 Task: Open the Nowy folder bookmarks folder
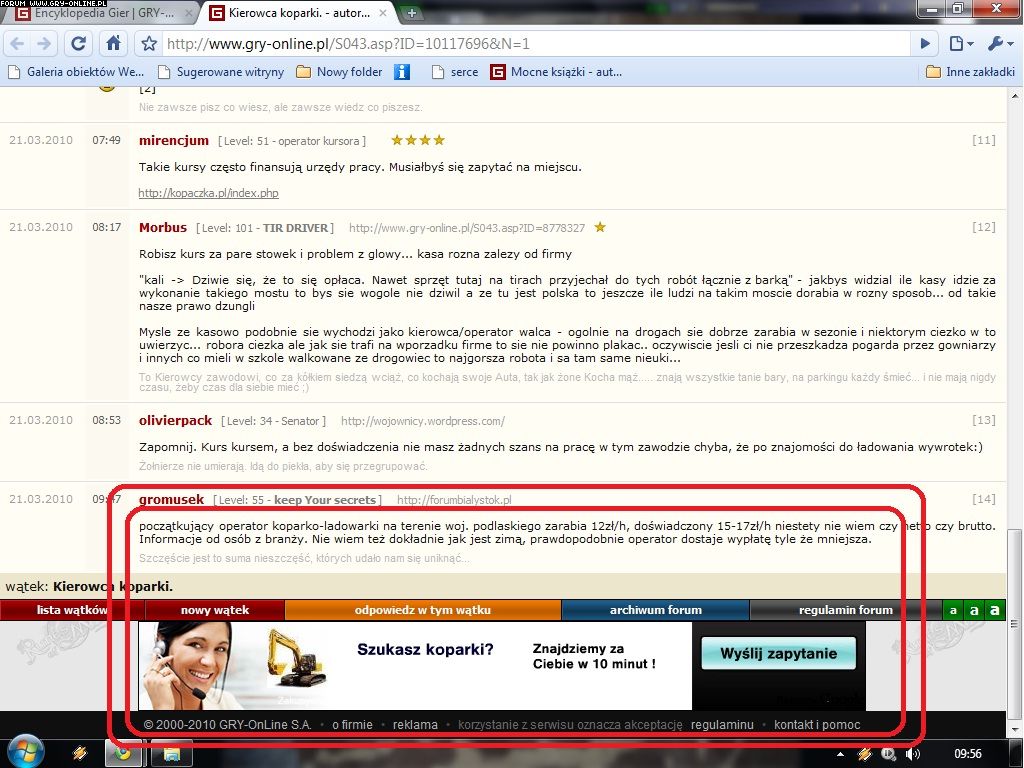pos(339,72)
